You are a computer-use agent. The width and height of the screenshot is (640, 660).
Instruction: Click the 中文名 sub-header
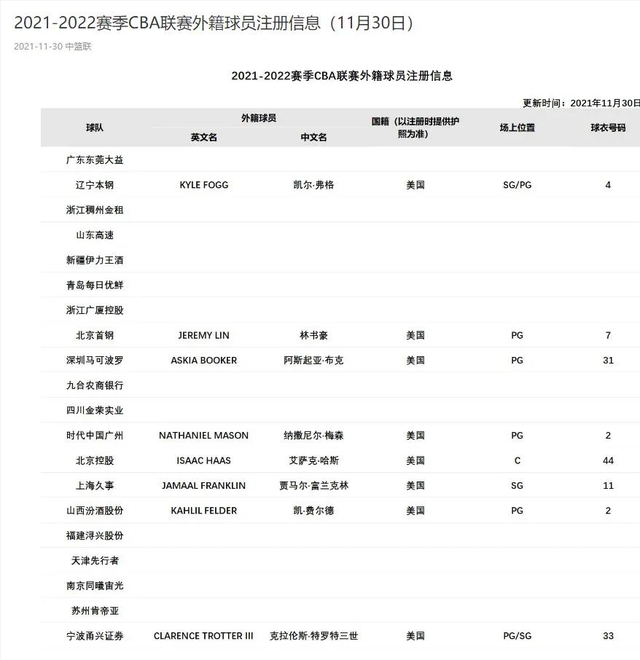pos(314,137)
